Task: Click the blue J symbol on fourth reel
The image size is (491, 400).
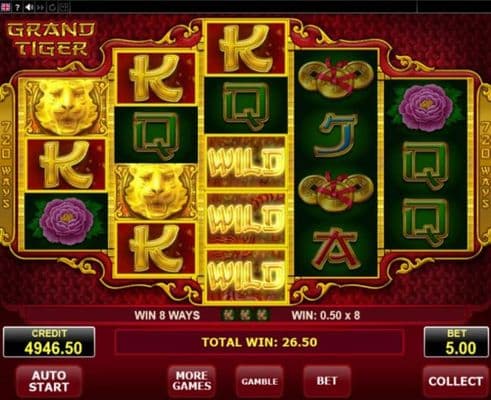Action: point(336,136)
